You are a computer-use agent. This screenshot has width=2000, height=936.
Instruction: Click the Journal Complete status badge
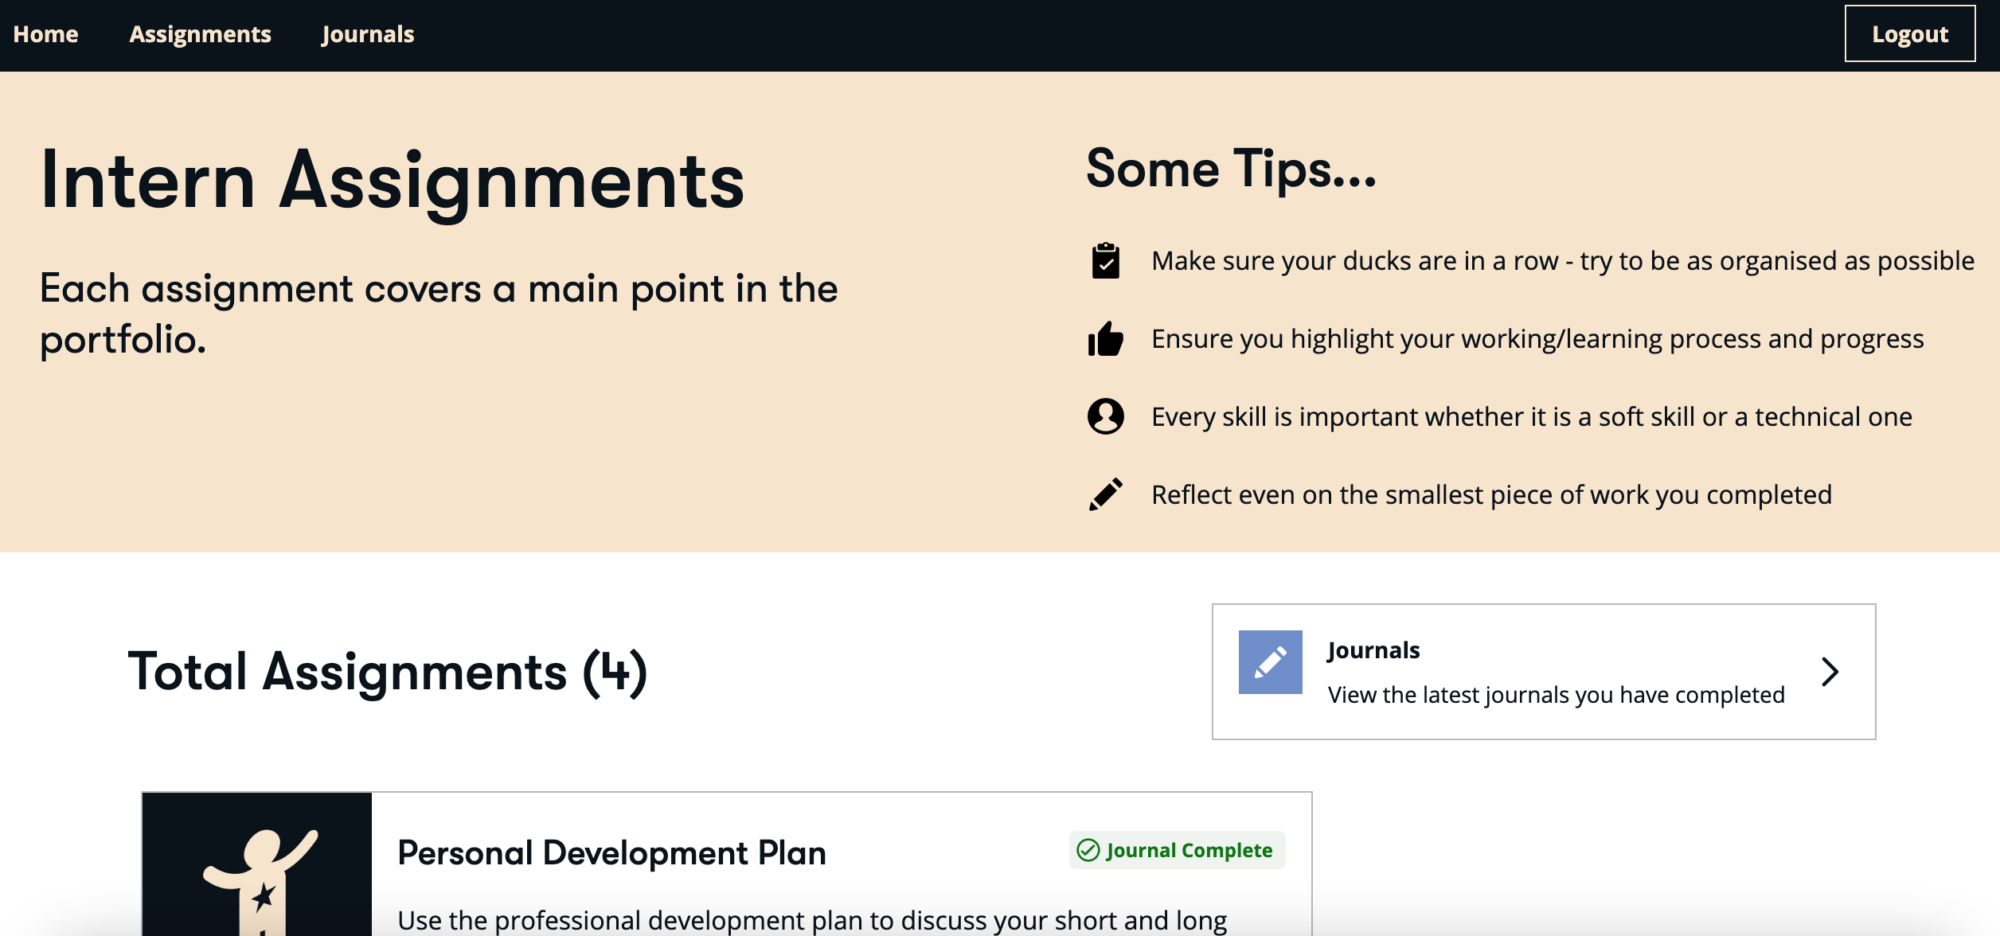tap(1177, 850)
